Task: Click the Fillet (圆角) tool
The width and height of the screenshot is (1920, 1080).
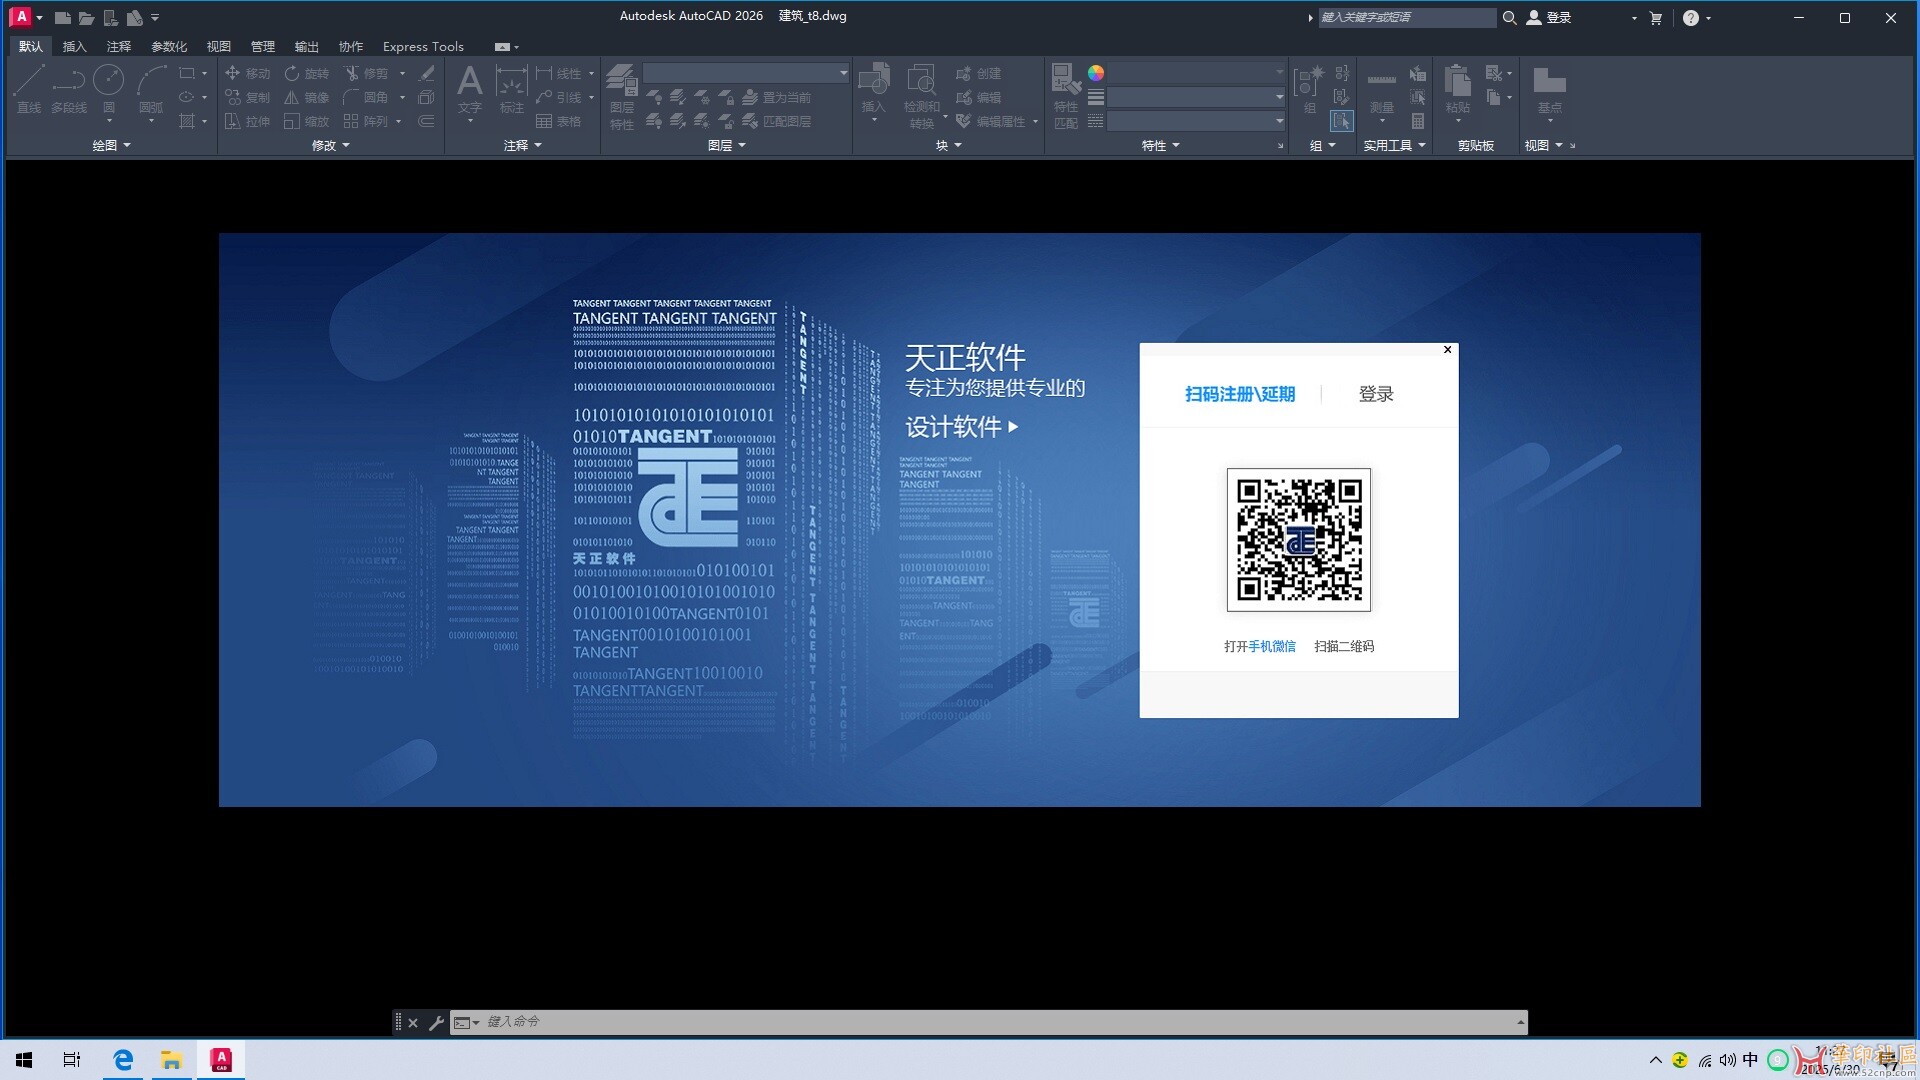Action: [366, 97]
